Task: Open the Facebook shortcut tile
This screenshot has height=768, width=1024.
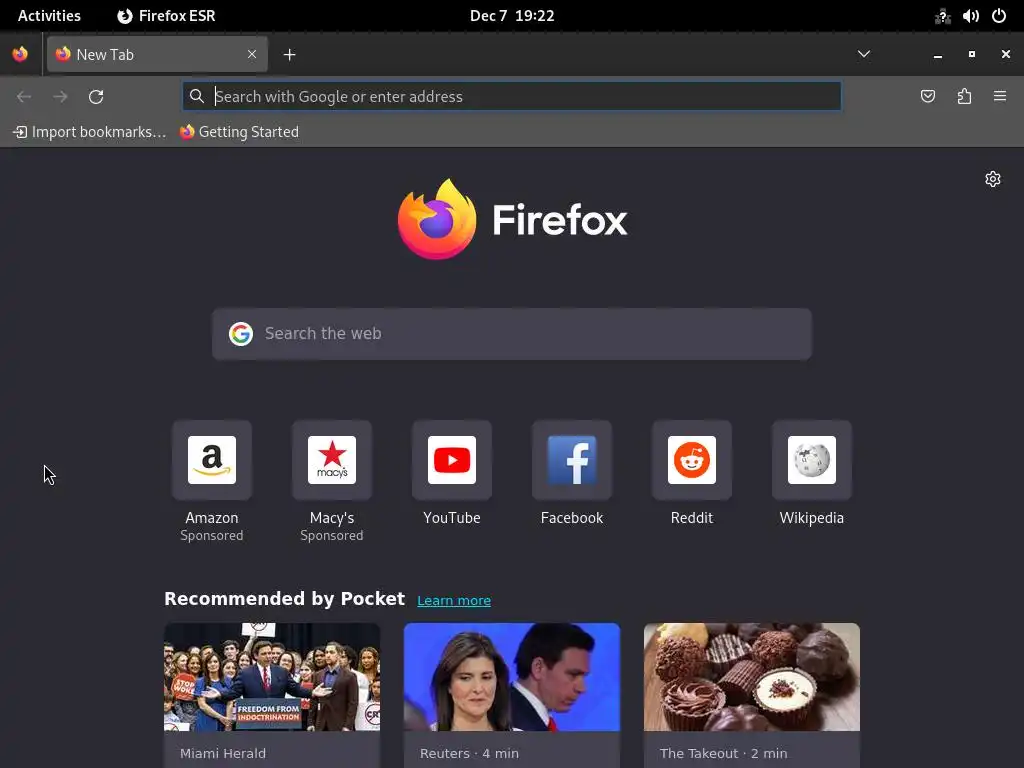Action: pos(572,474)
